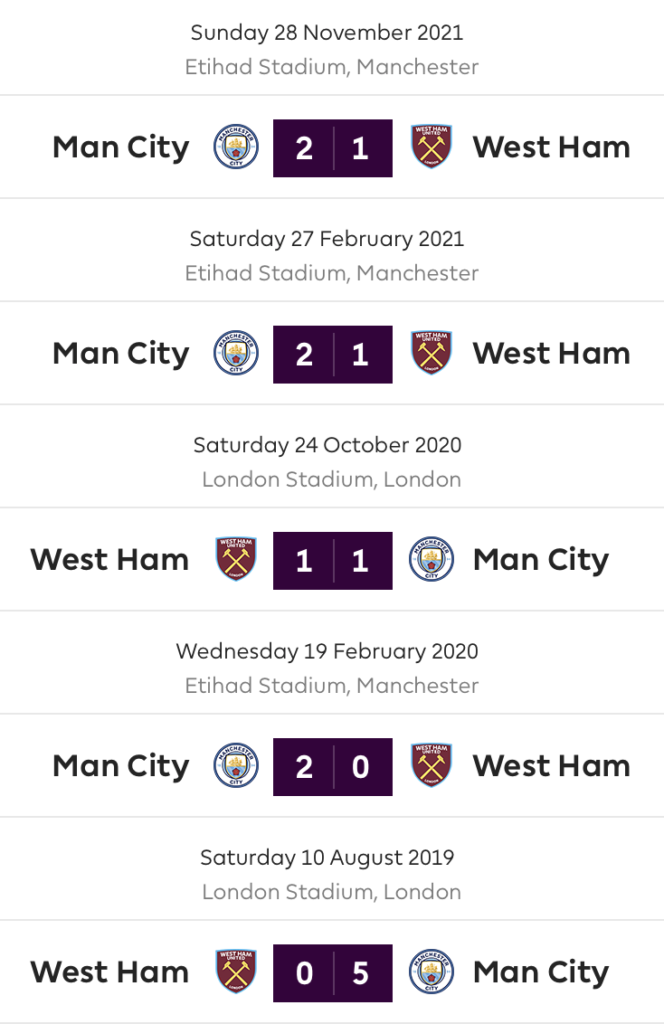Click West Ham crest in 27 February 2021 match
The image size is (664, 1024).
pyautogui.click(x=432, y=353)
